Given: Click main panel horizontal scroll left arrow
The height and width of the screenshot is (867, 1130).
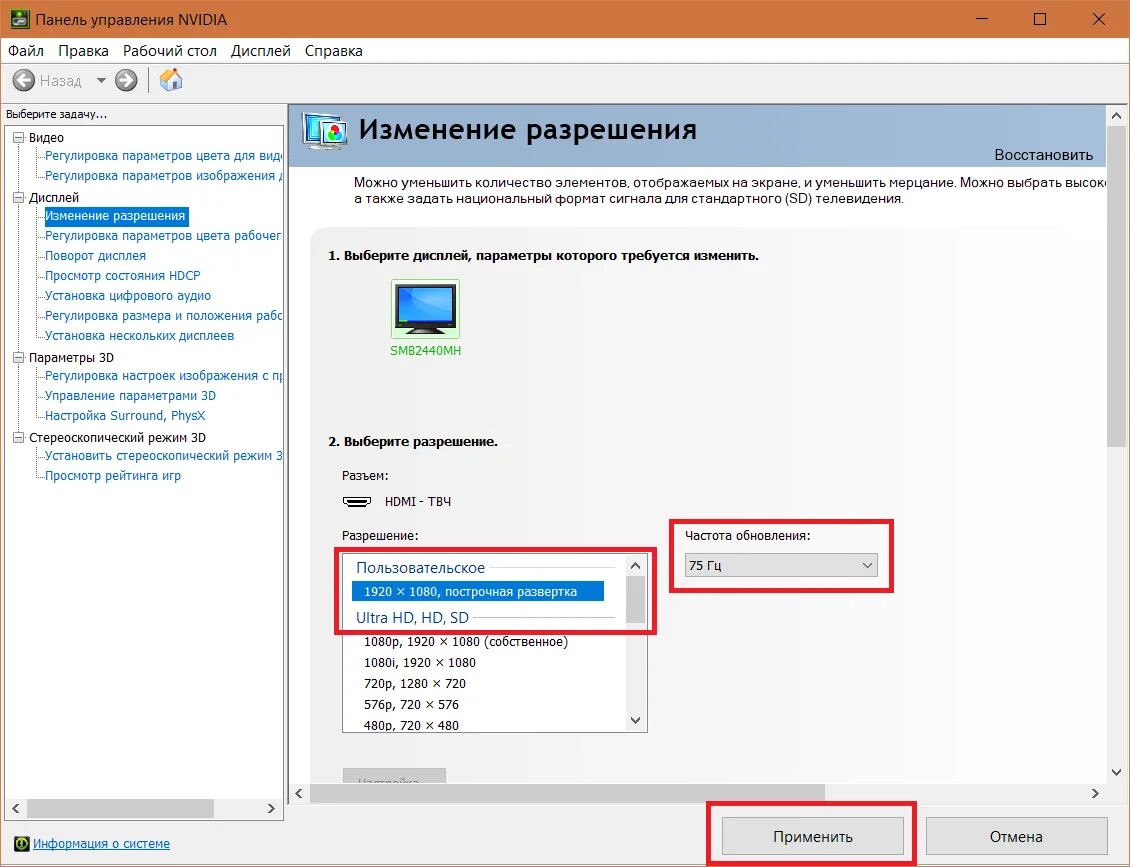Looking at the screenshot, I should coord(299,793).
